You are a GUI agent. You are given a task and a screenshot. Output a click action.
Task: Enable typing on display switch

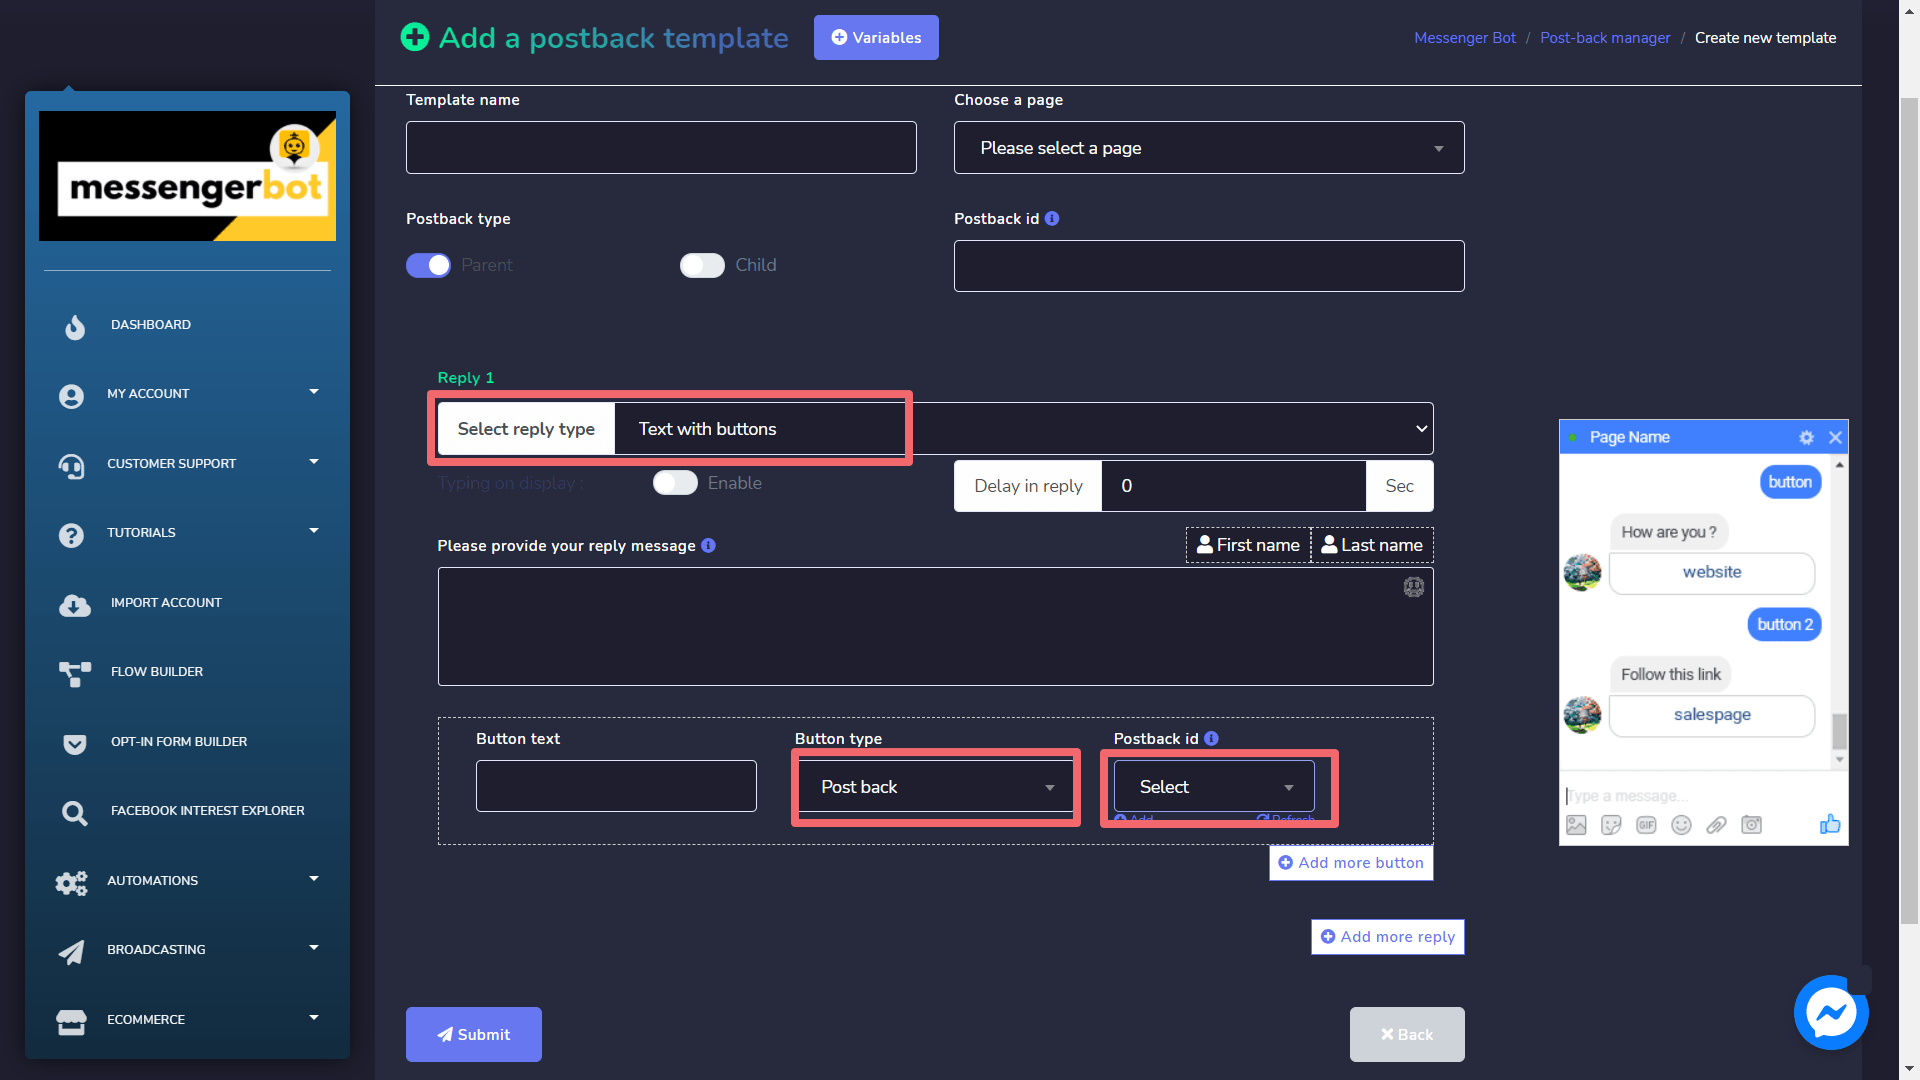tap(675, 483)
